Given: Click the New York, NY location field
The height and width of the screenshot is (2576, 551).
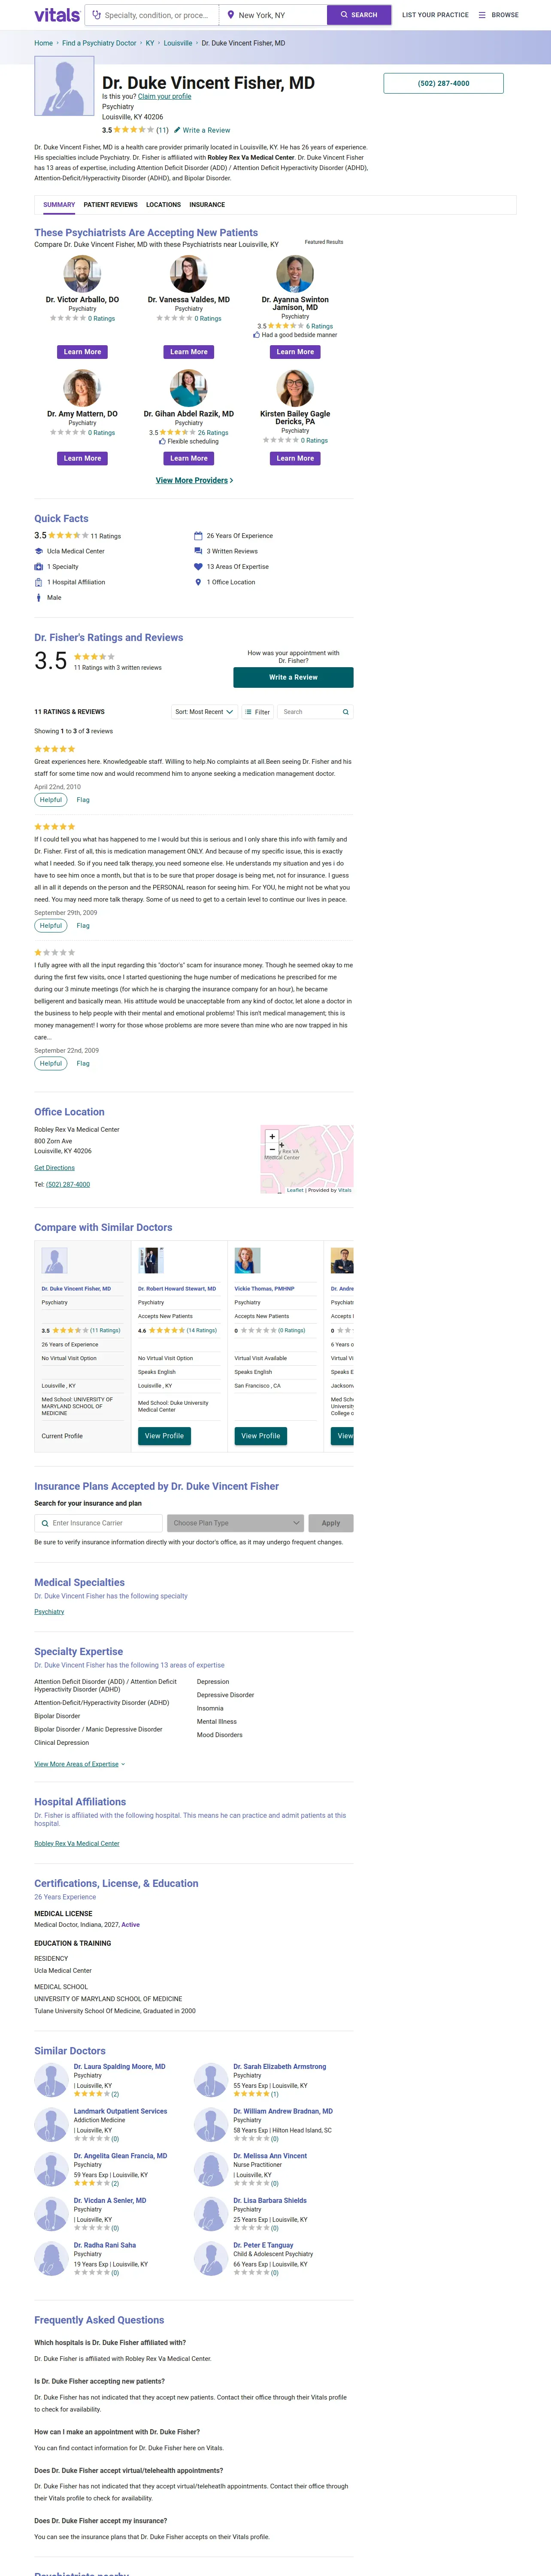Looking at the screenshot, I should [273, 15].
